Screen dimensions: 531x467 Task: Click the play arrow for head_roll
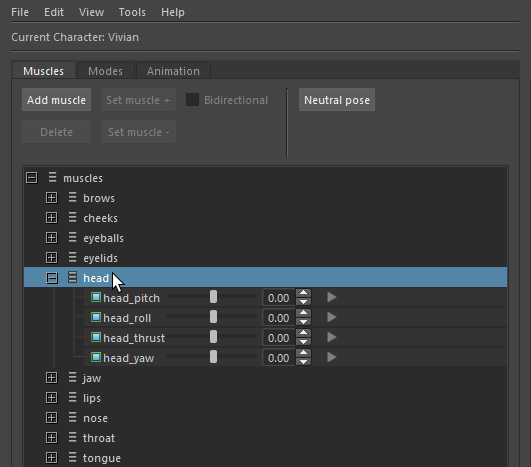click(x=332, y=317)
